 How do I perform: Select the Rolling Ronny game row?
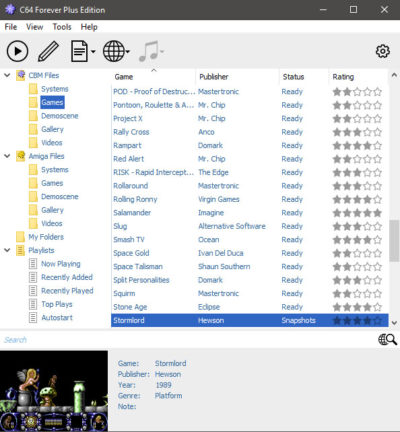[x=250, y=199]
